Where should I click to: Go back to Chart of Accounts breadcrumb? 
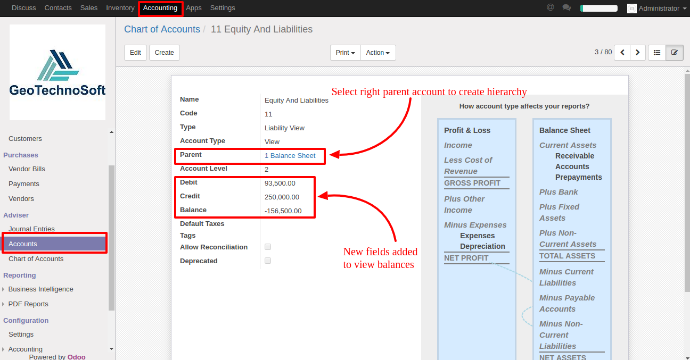tap(162, 29)
